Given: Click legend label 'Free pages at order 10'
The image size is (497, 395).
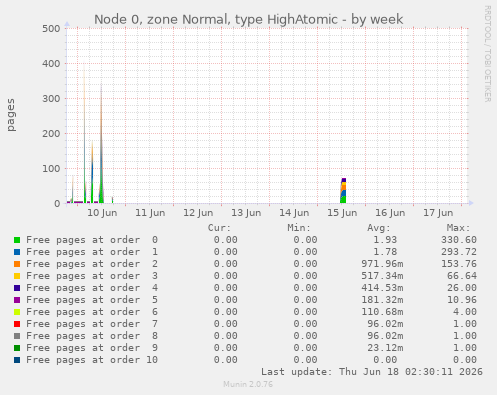Looking at the screenshot, I should tap(92, 360).
